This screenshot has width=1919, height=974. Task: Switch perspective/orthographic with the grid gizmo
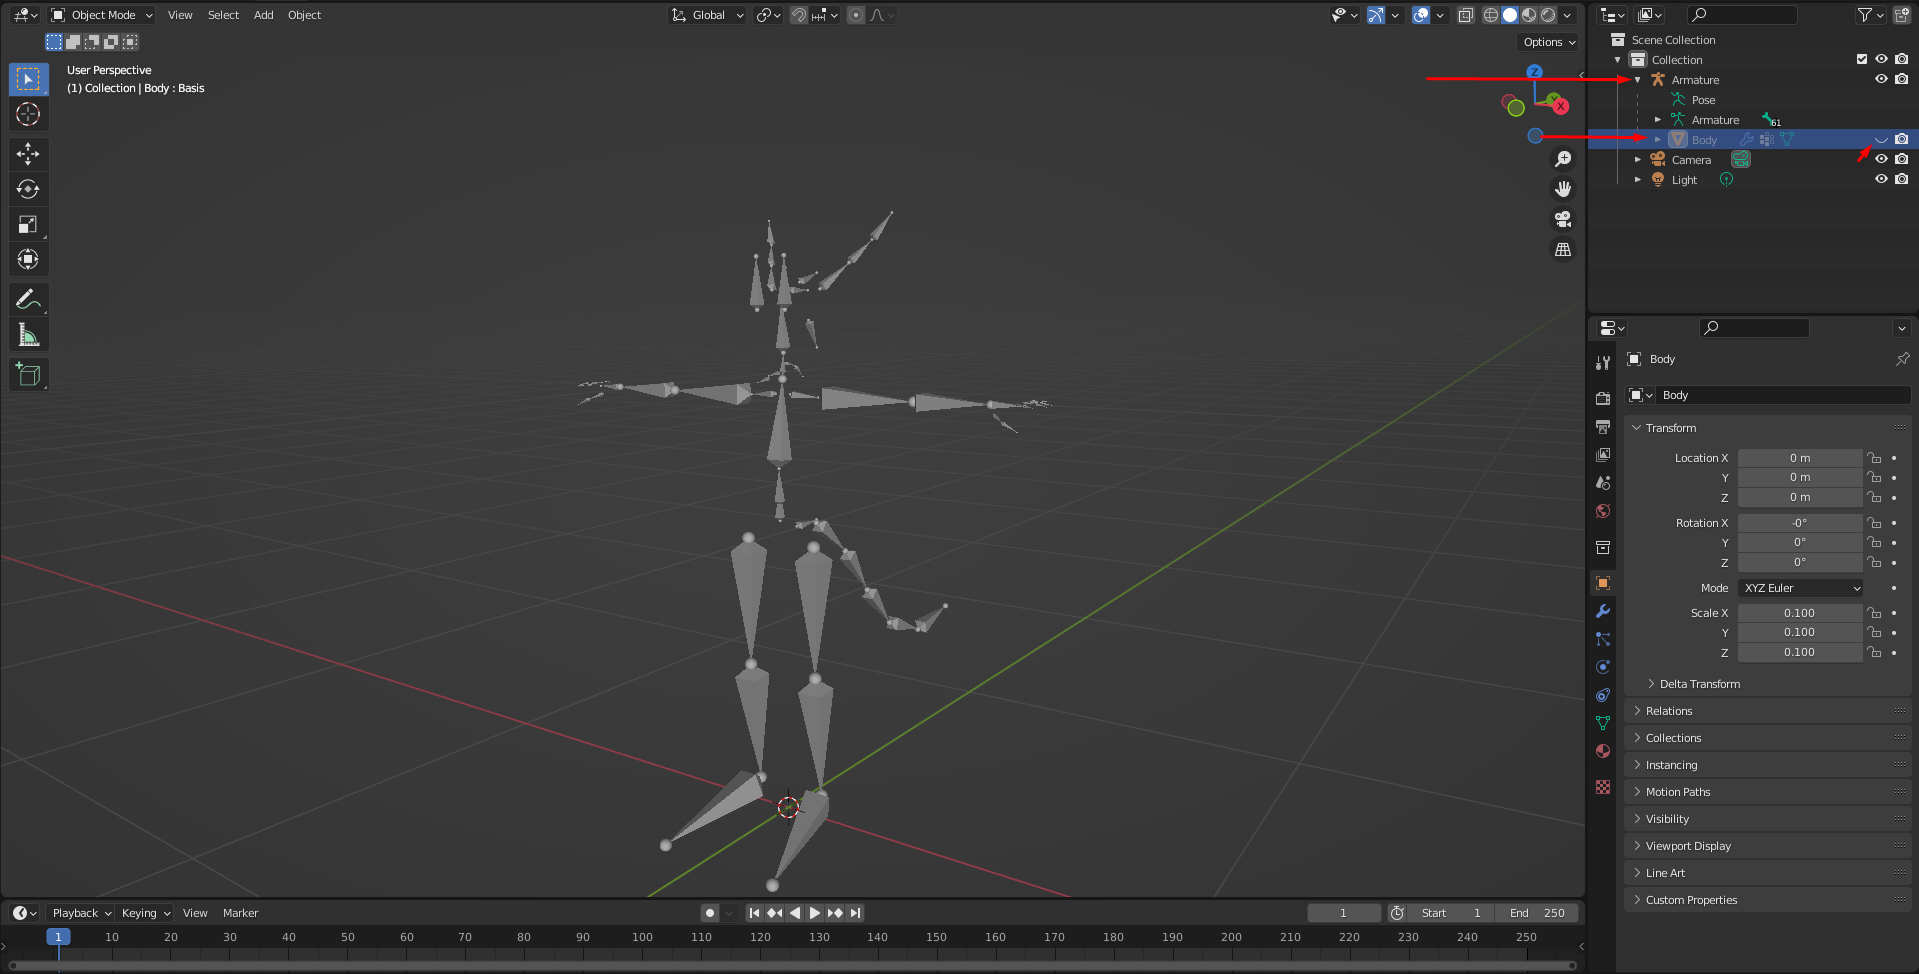tap(1563, 249)
